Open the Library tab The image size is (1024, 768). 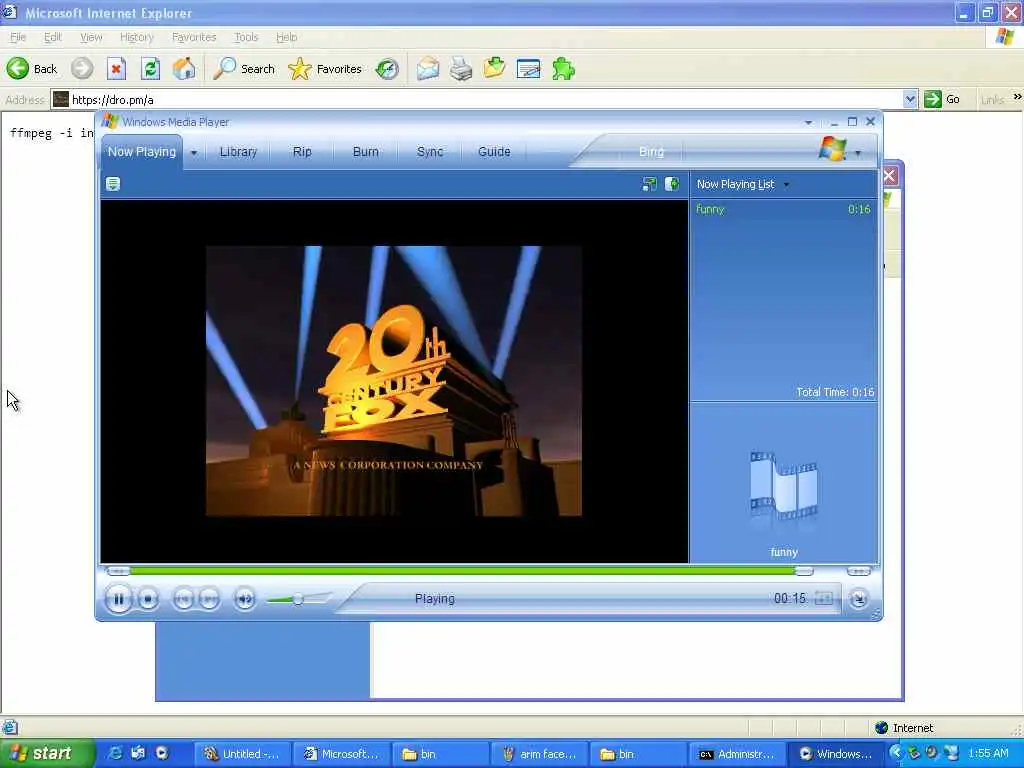(x=238, y=152)
